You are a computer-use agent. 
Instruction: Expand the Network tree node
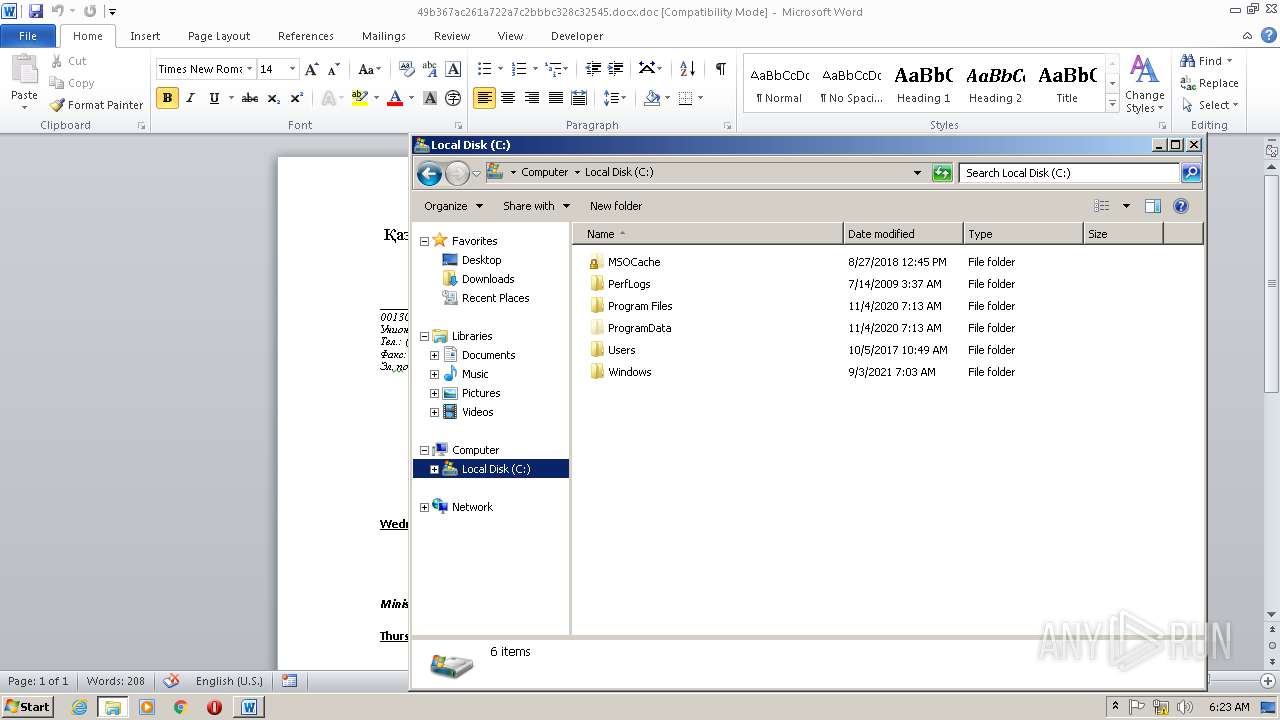[x=424, y=507]
